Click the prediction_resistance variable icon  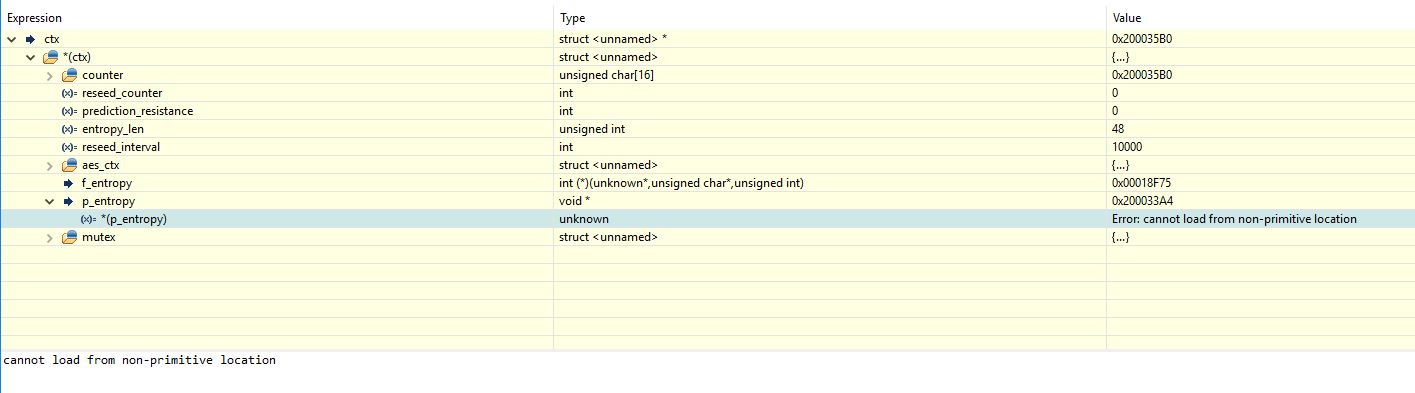point(69,111)
